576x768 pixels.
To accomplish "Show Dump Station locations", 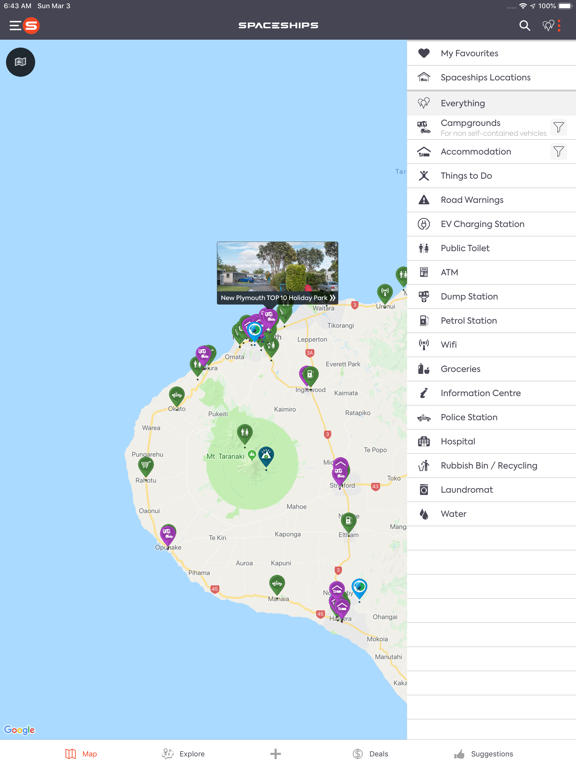I will 491,296.
